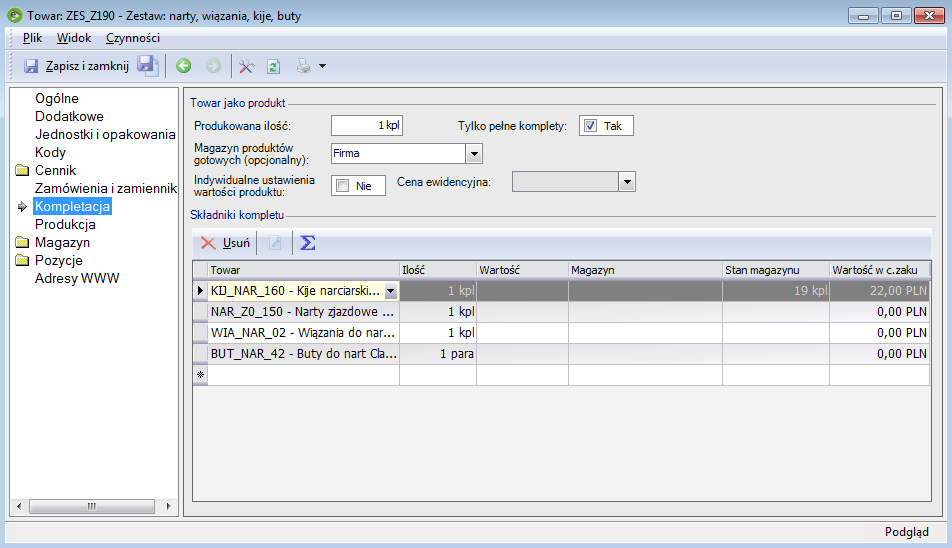
Task: Open the Widok menu
Action: pyautogui.click(x=73, y=38)
